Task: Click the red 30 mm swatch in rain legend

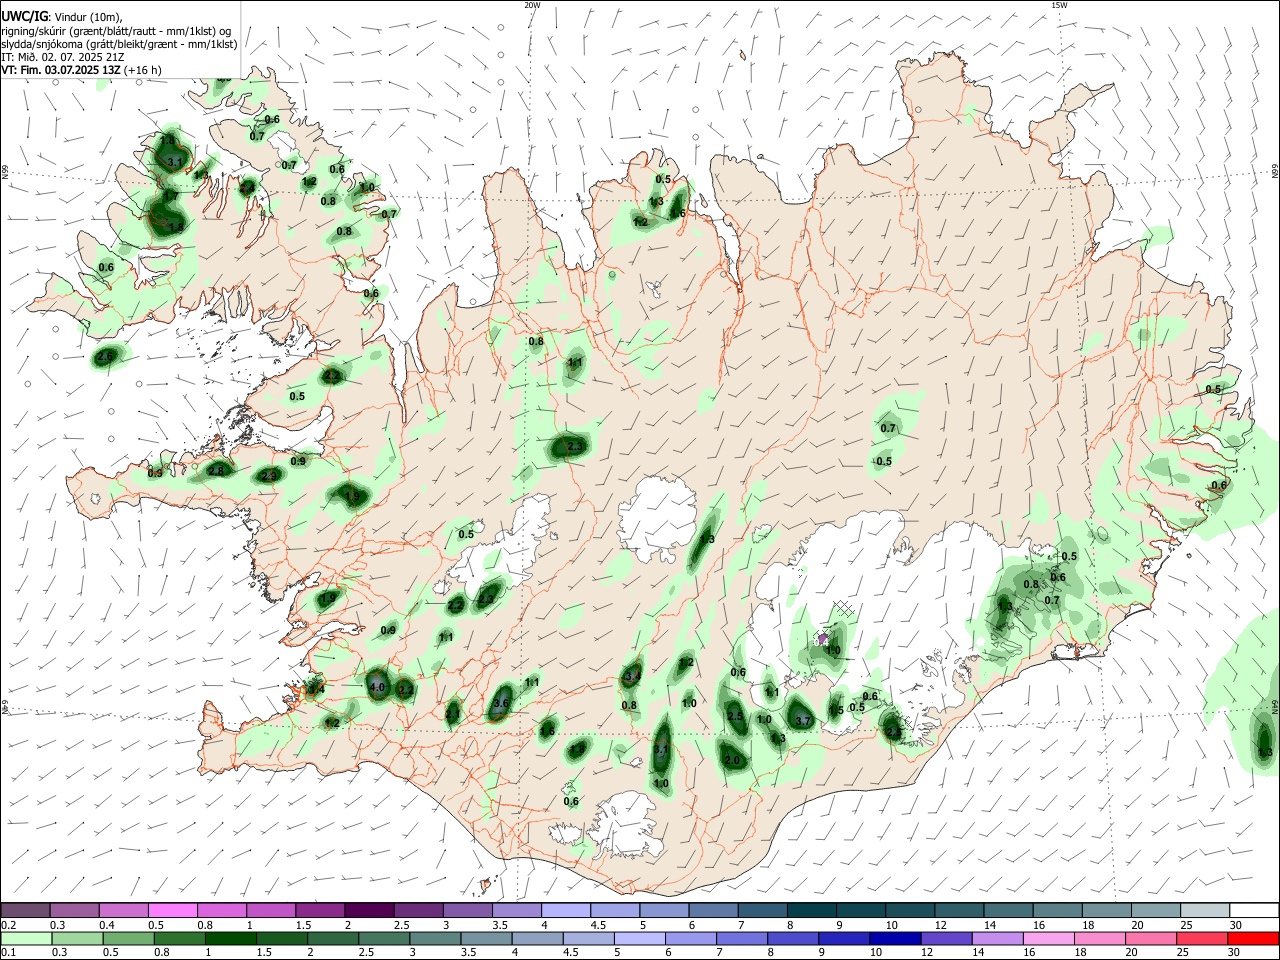Action: tap(1254, 938)
